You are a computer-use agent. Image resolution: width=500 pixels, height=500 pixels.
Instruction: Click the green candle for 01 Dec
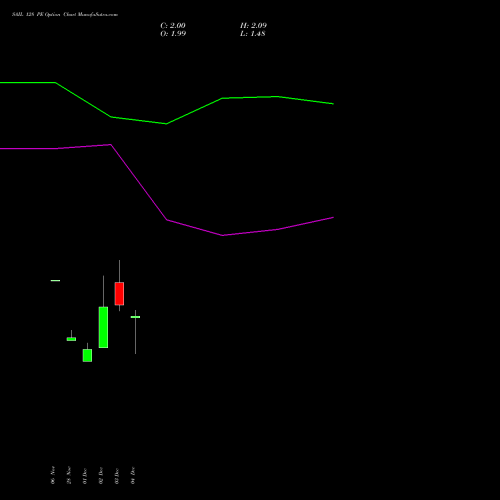(87, 355)
